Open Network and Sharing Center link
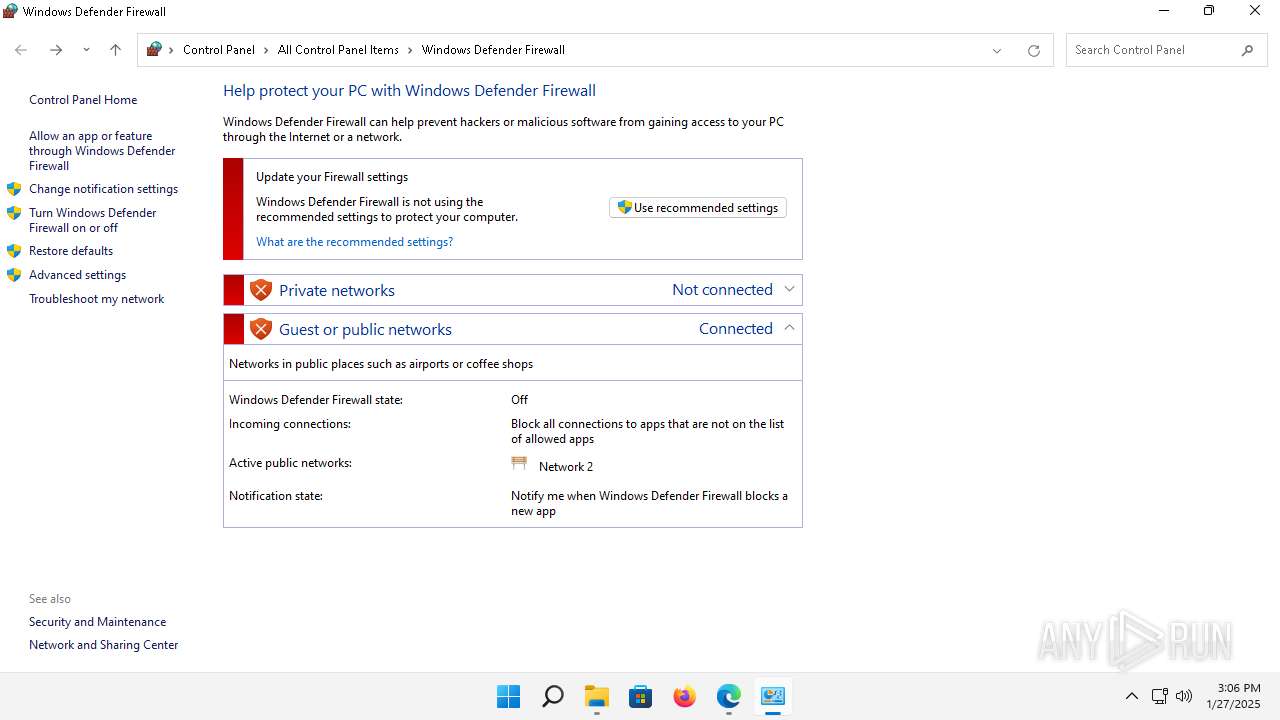This screenshot has width=1280, height=720. (103, 645)
